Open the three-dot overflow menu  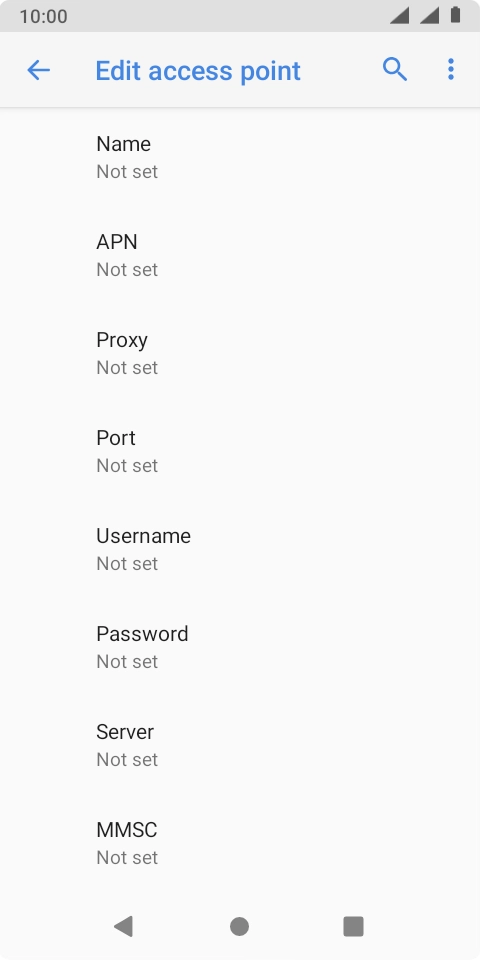[451, 70]
